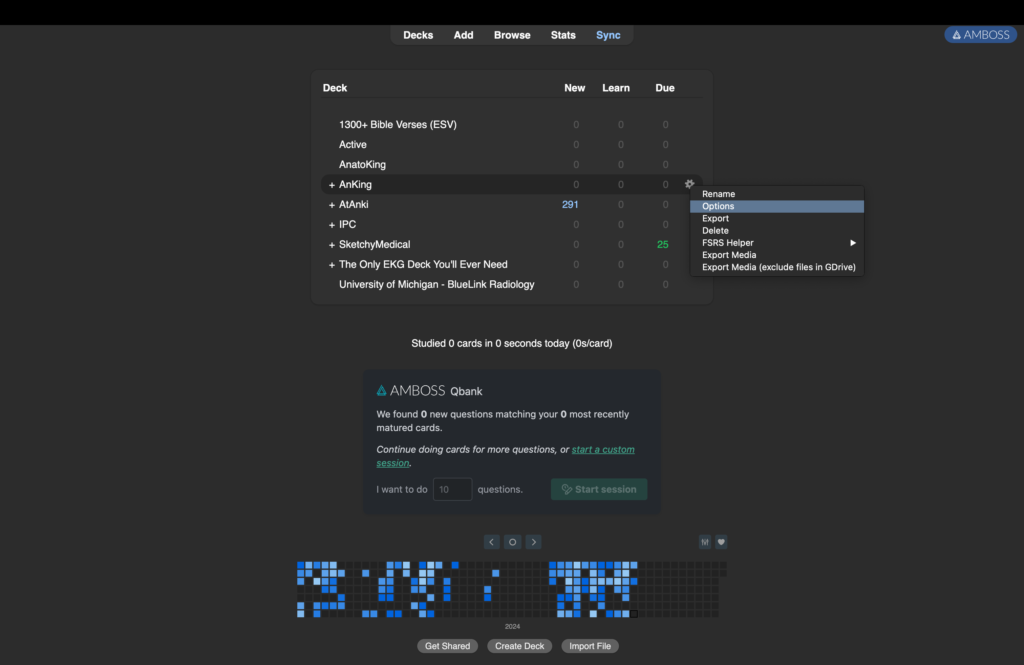Screen dimensions: 1024x665
Task: Choose Options from context menu
Action: point(776,206)
